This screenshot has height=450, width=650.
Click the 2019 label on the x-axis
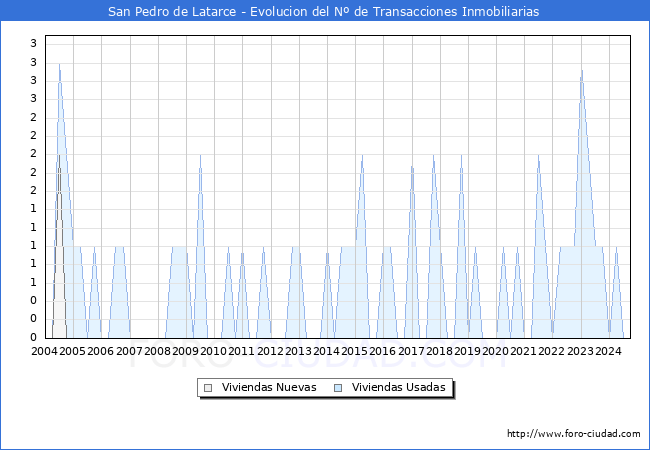pyautogui.click(x=468, y=352)
